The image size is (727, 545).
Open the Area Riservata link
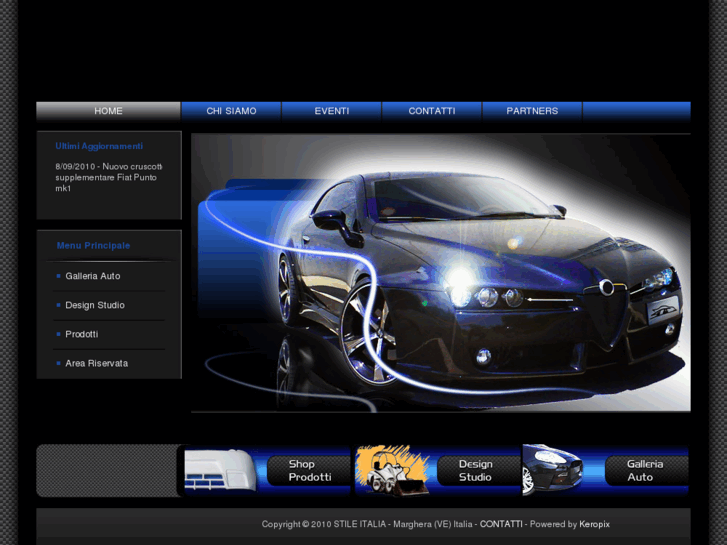97,363
